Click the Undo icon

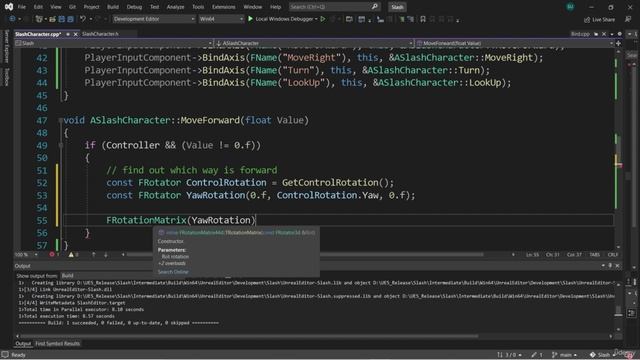pyautogui.click(x=83, y=19)
